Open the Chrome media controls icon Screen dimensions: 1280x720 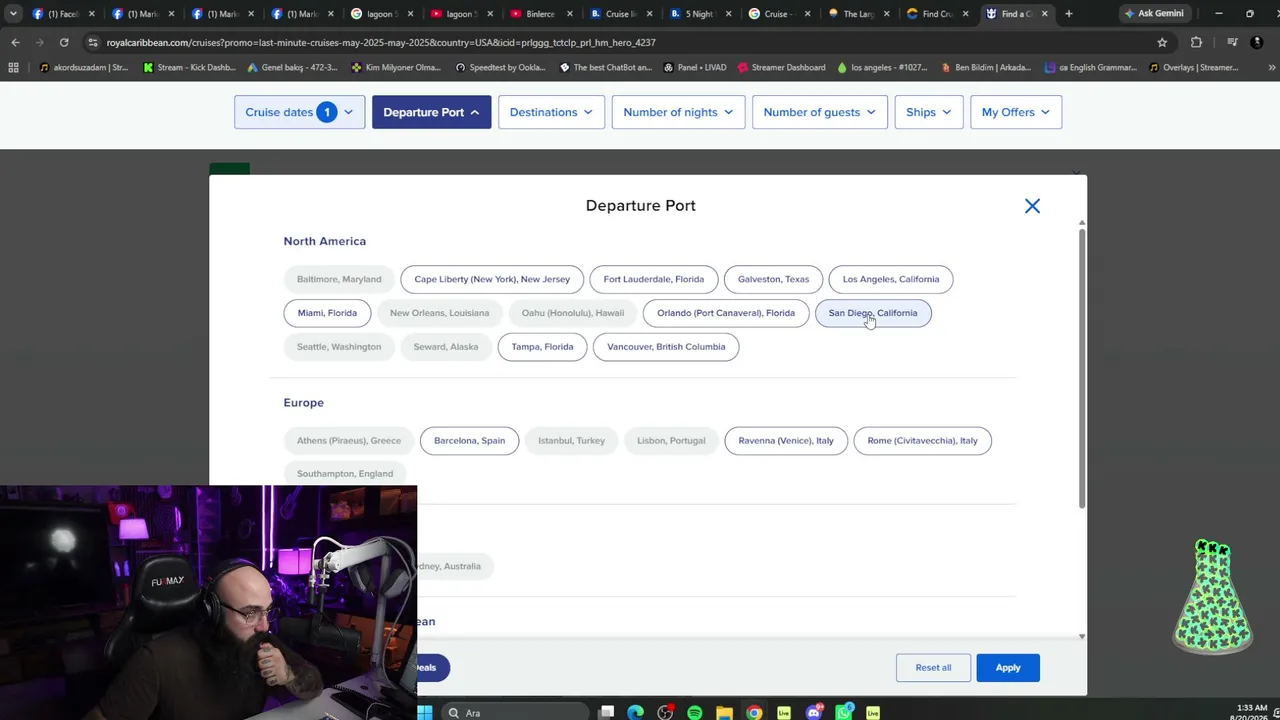pyautogui.click(x=1232, y=42)
